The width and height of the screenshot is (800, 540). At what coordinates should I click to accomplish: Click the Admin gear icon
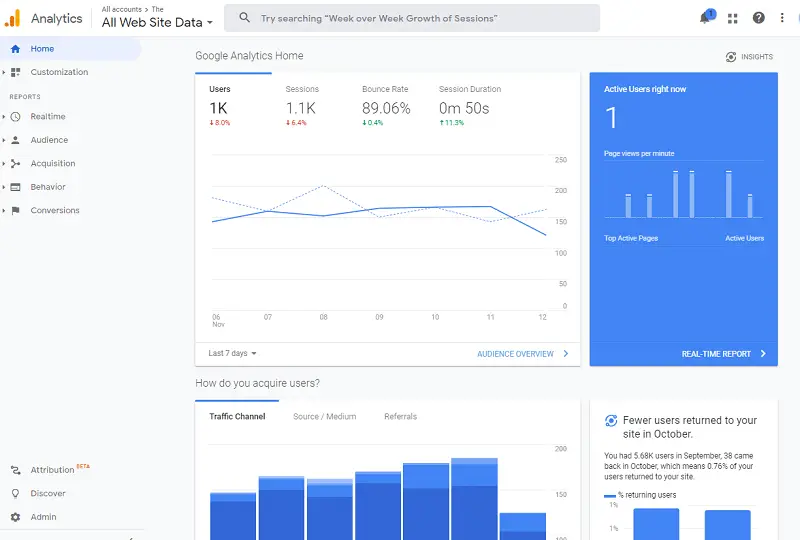tap(15, 517)
